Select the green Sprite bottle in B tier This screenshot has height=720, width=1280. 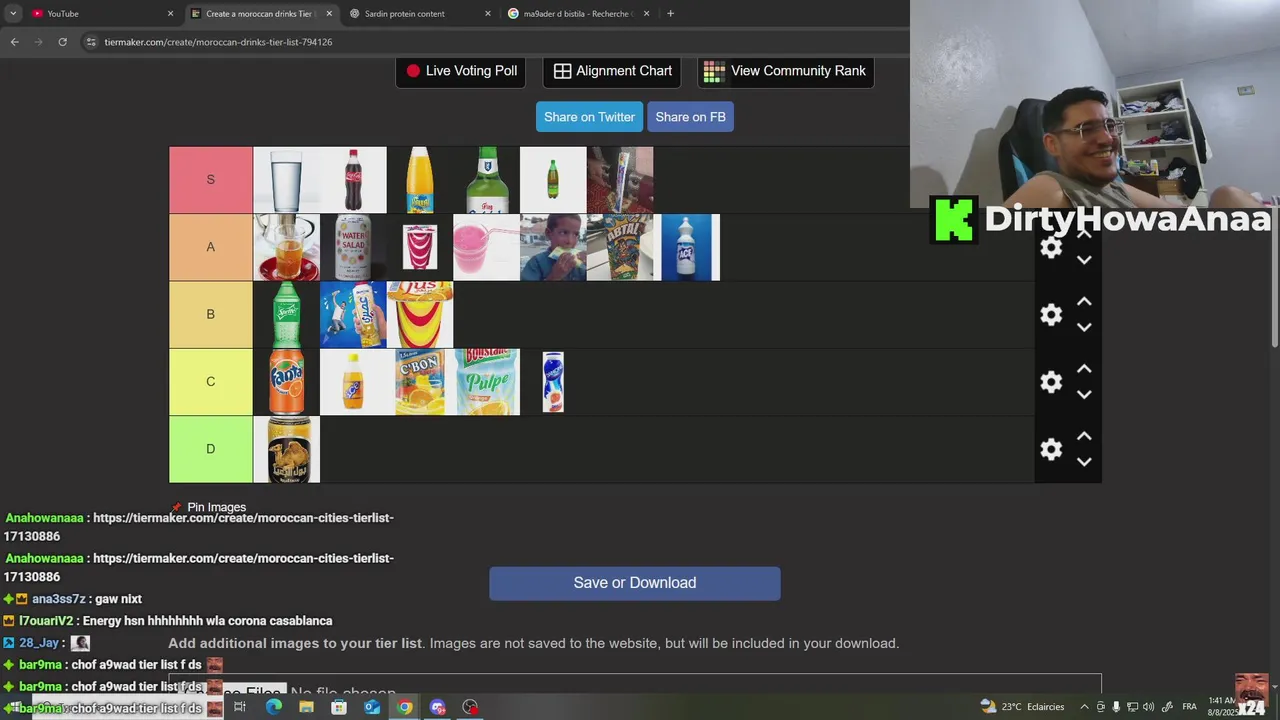point(286,314)
